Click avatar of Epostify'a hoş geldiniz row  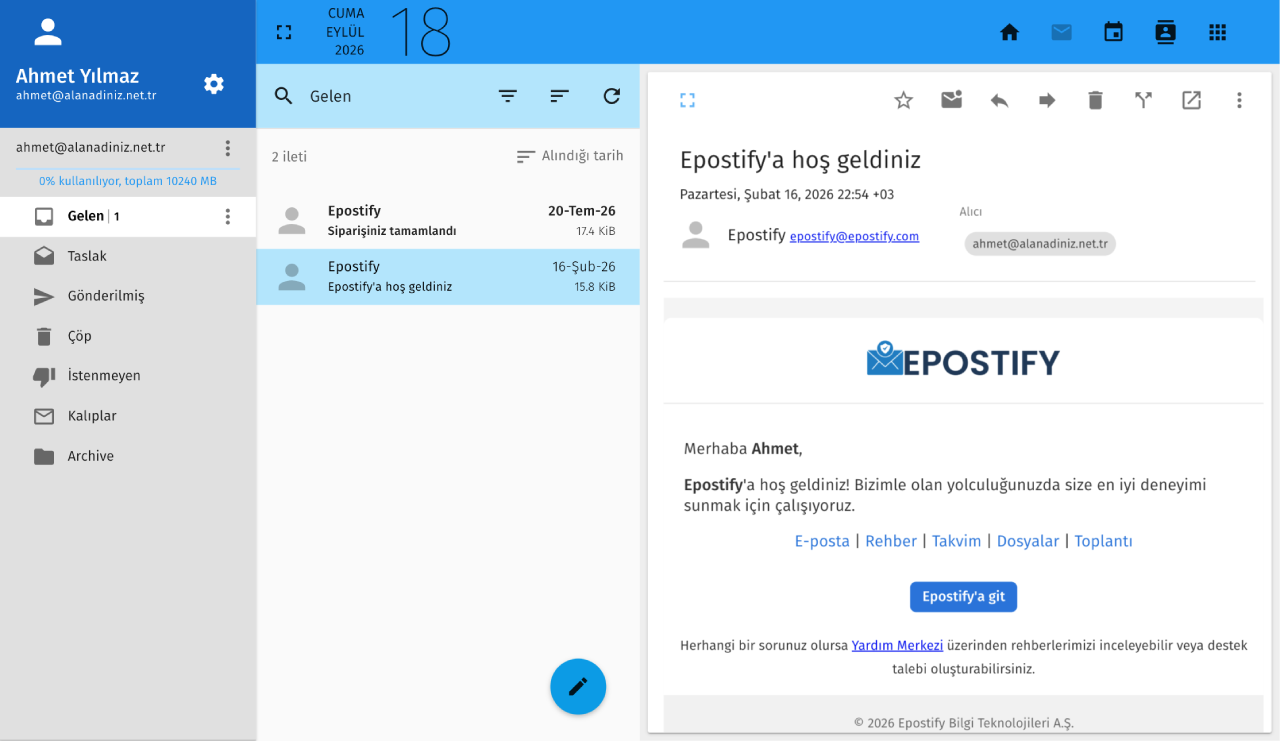pos(292,277)
